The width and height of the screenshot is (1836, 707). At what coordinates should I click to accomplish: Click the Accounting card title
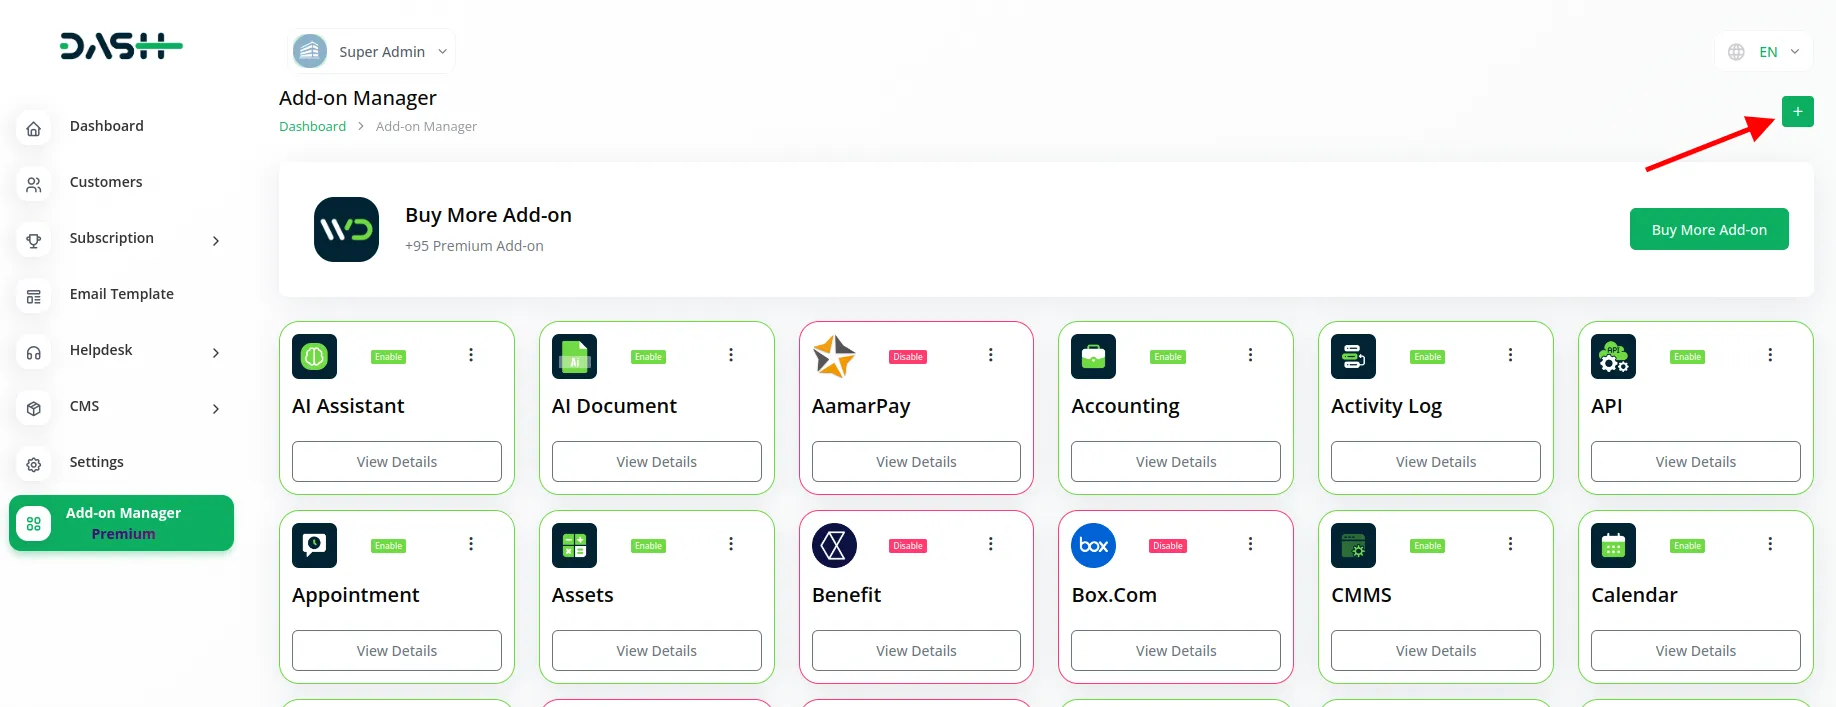coord(1125,407)
